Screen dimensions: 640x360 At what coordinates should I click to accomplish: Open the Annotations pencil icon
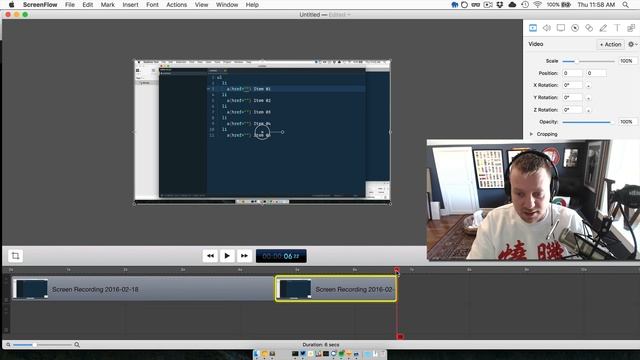603,28
